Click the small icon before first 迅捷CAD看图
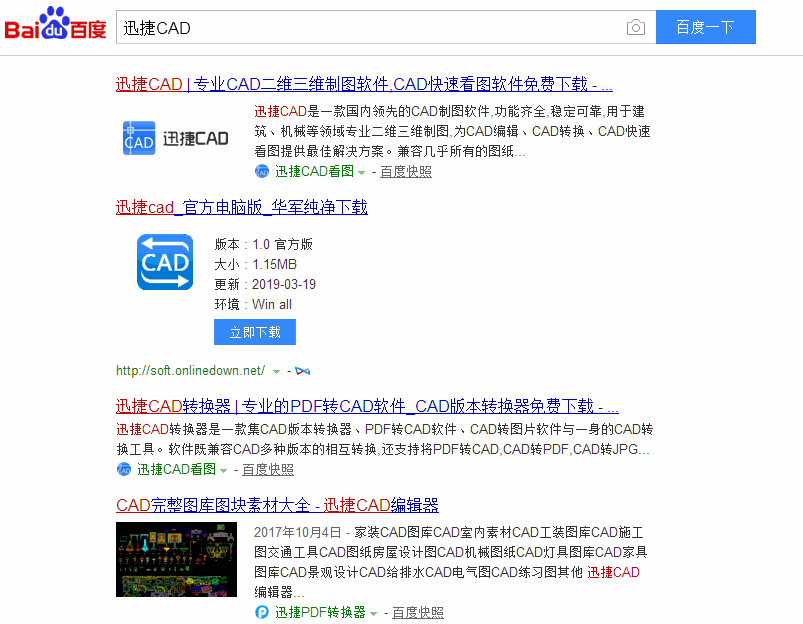The width and height of the screenshot is (803, 624). click(262, 171)
